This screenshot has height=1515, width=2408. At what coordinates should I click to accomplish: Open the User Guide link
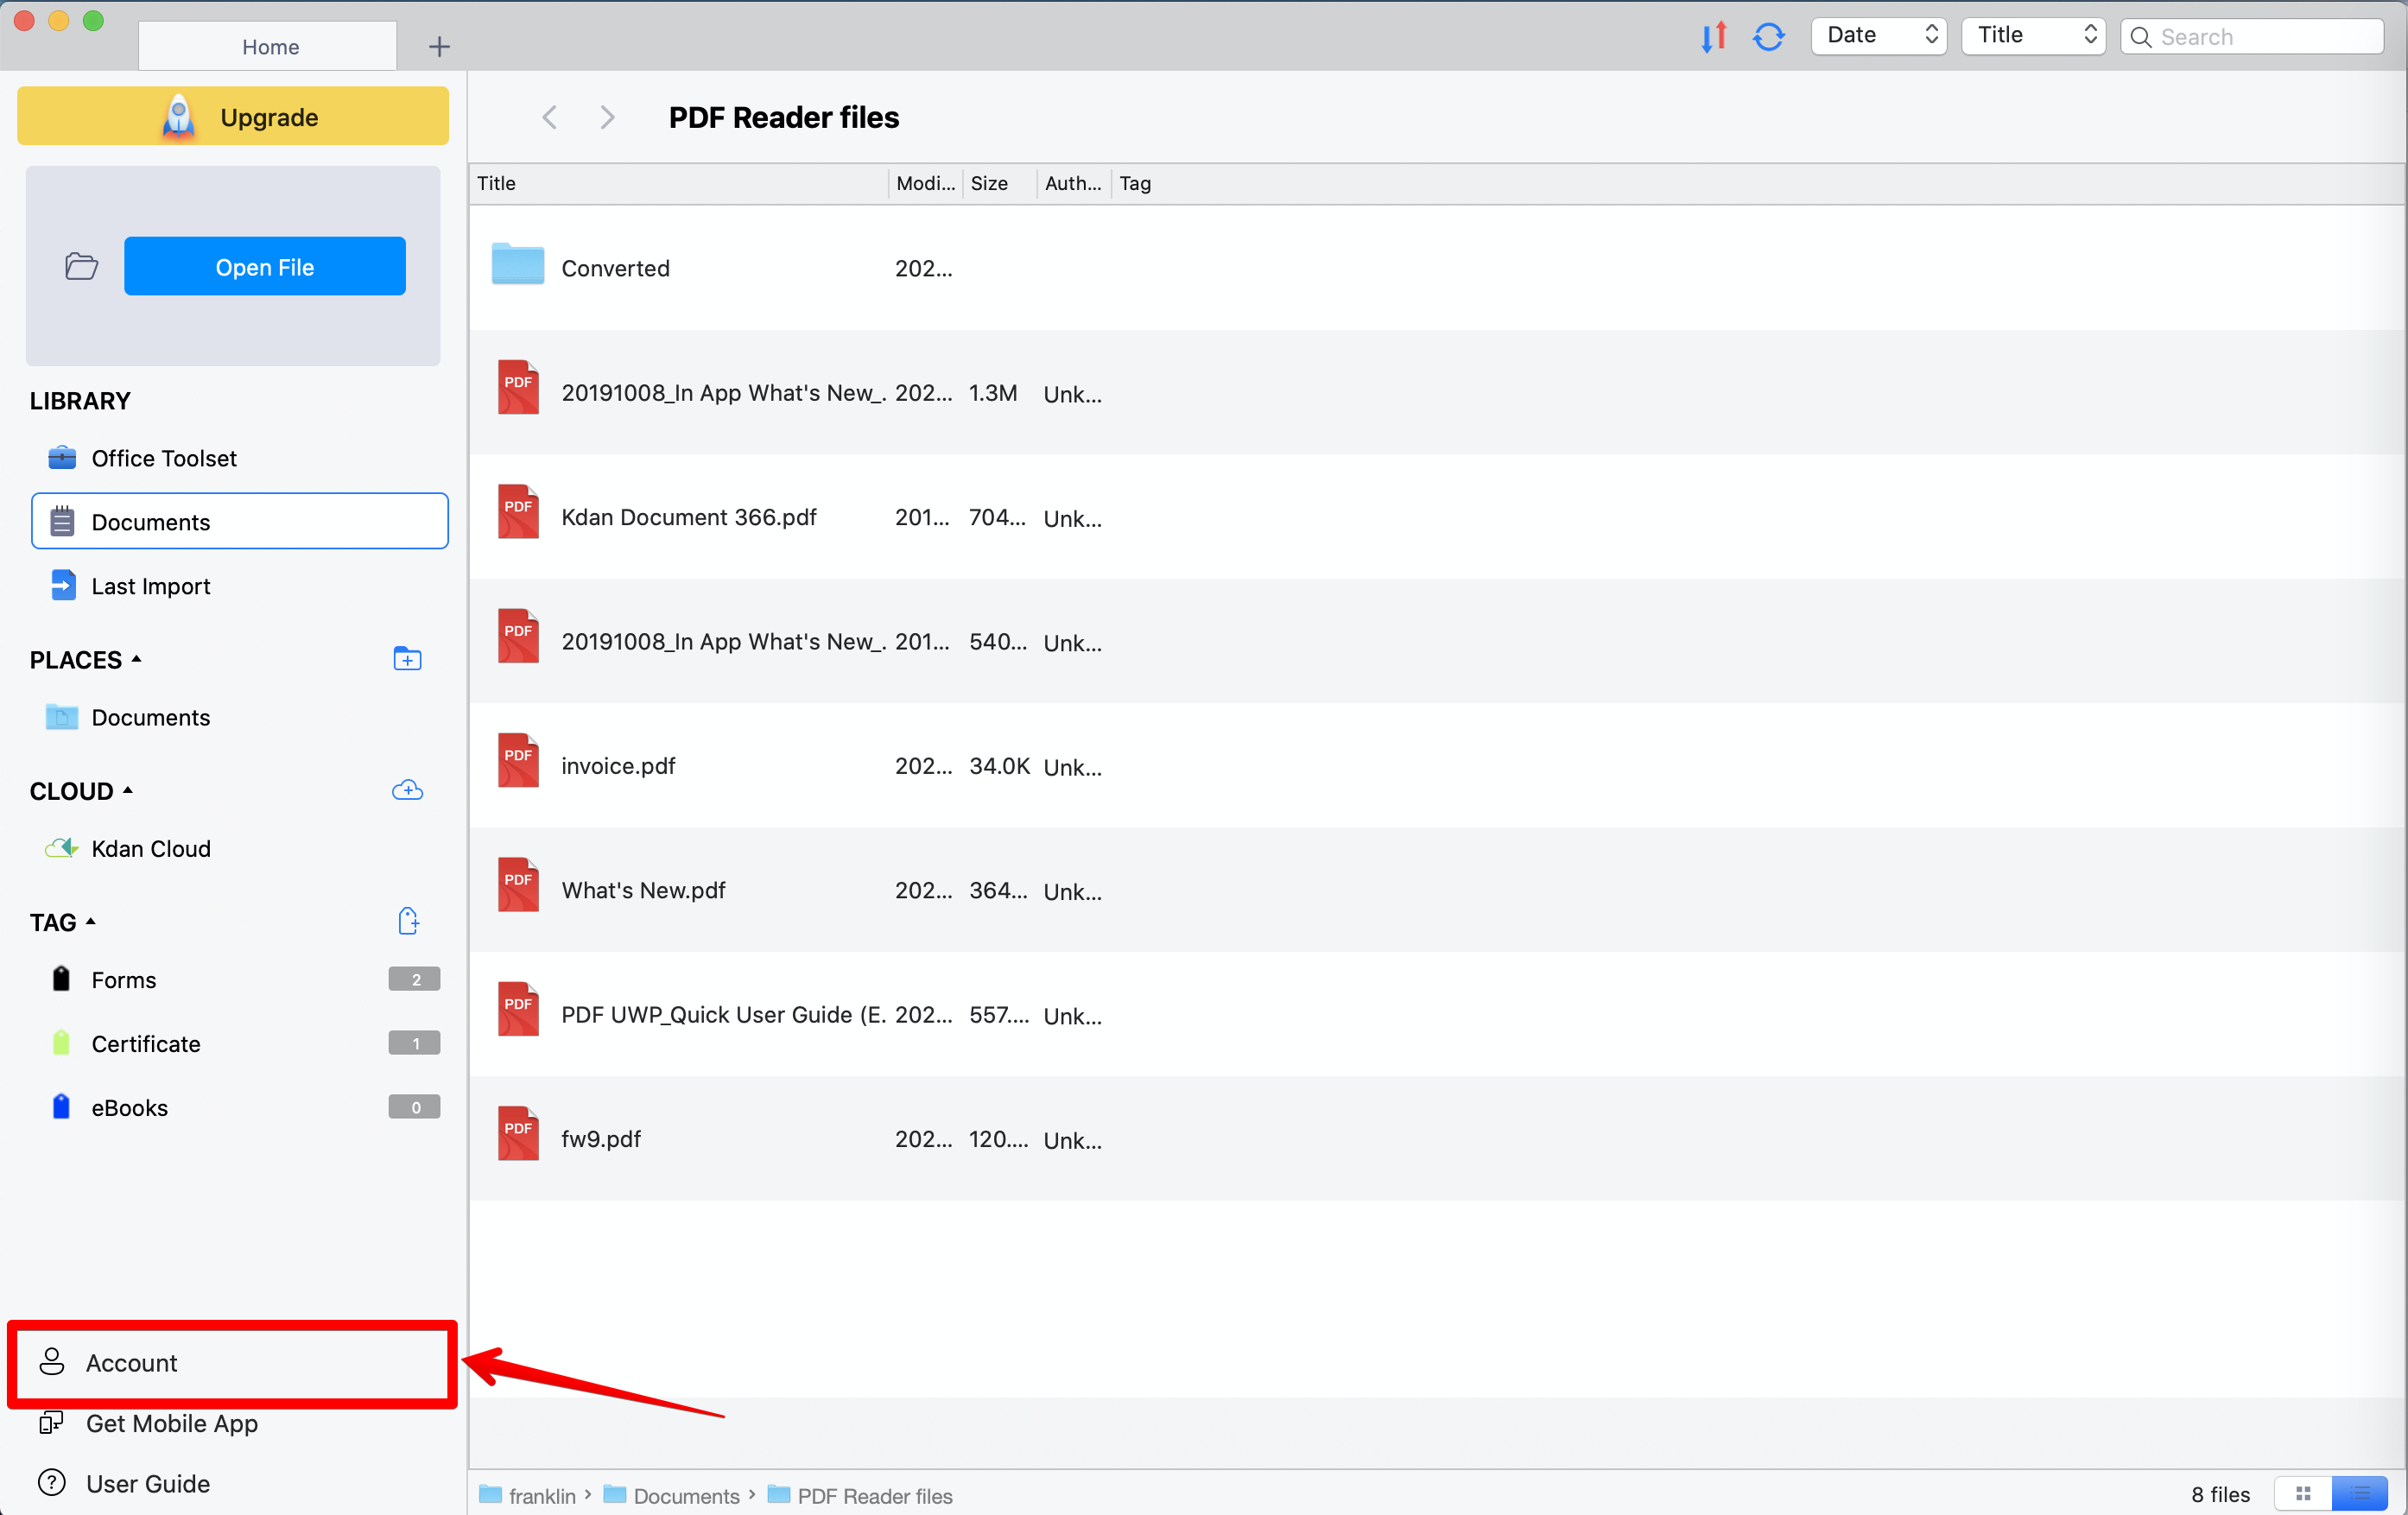coord(148,1484)
